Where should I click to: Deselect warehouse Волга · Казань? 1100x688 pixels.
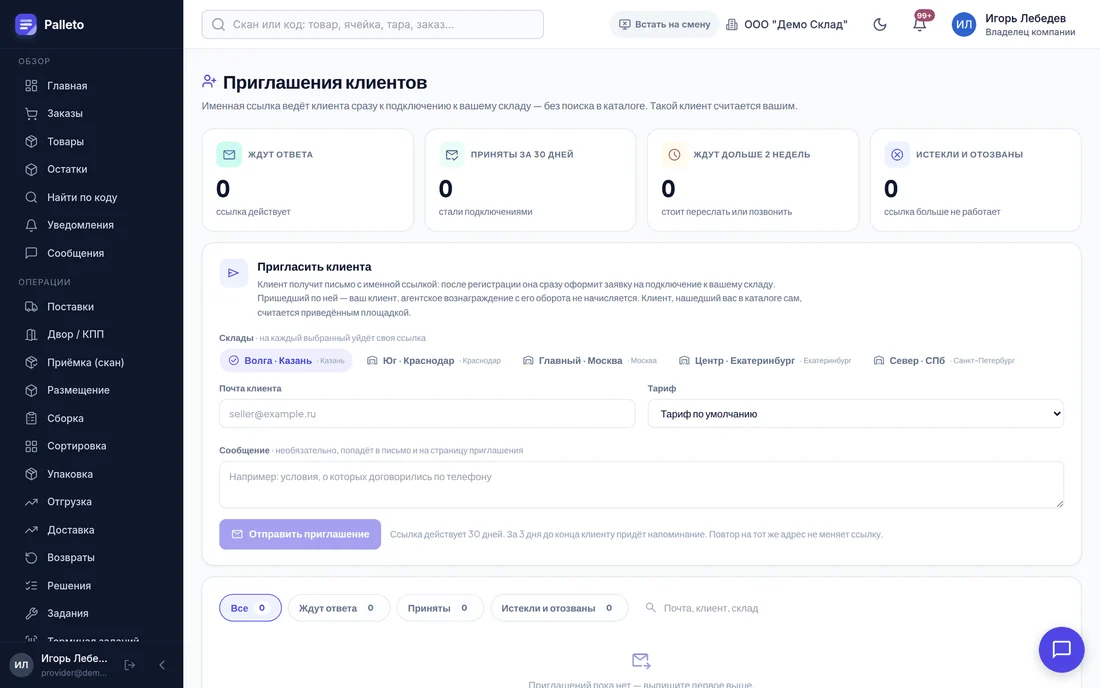click(286, 360)
